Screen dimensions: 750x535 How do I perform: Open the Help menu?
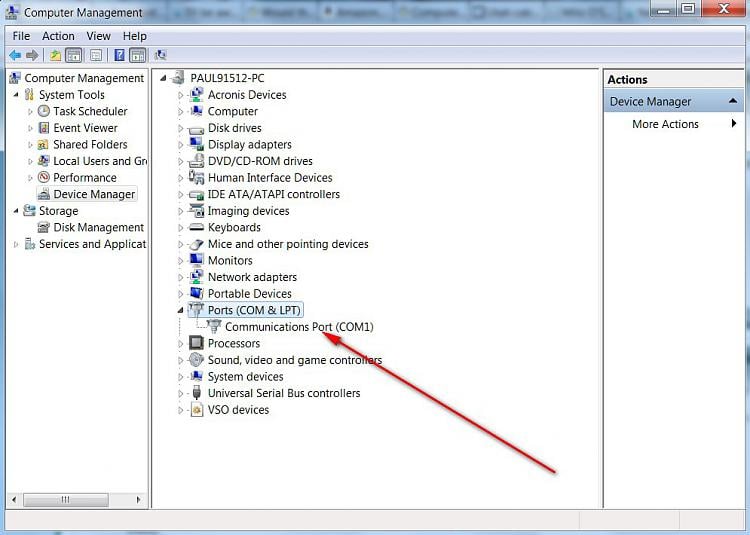coord(134,36)
